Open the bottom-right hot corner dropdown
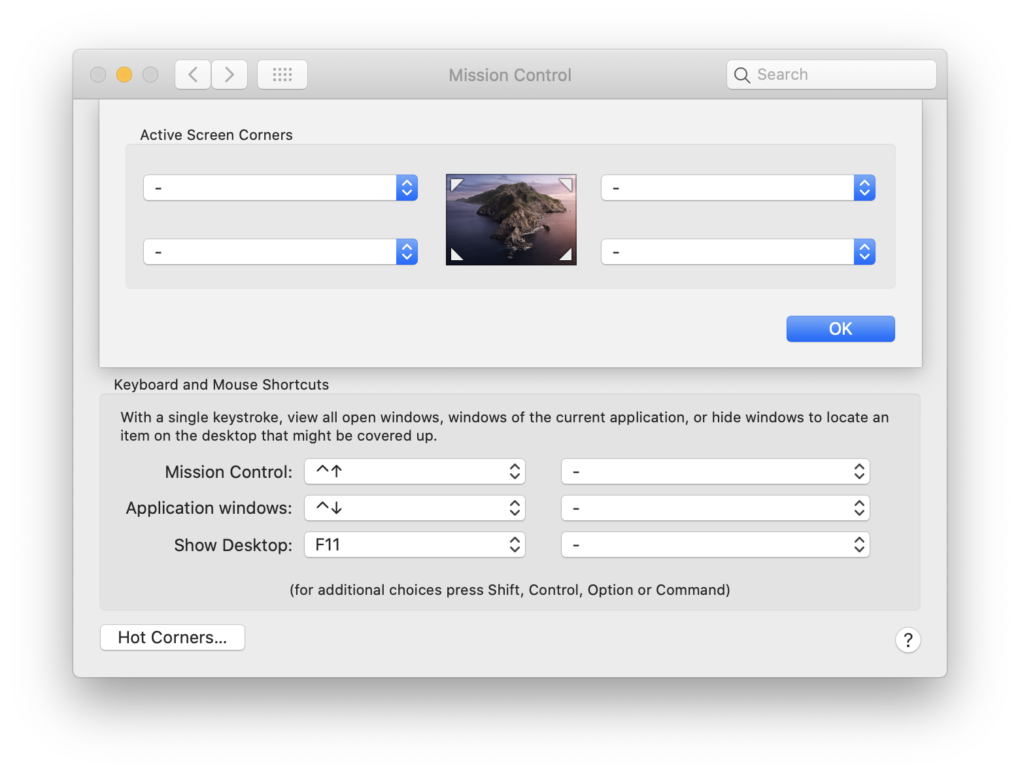 [738, 251]
